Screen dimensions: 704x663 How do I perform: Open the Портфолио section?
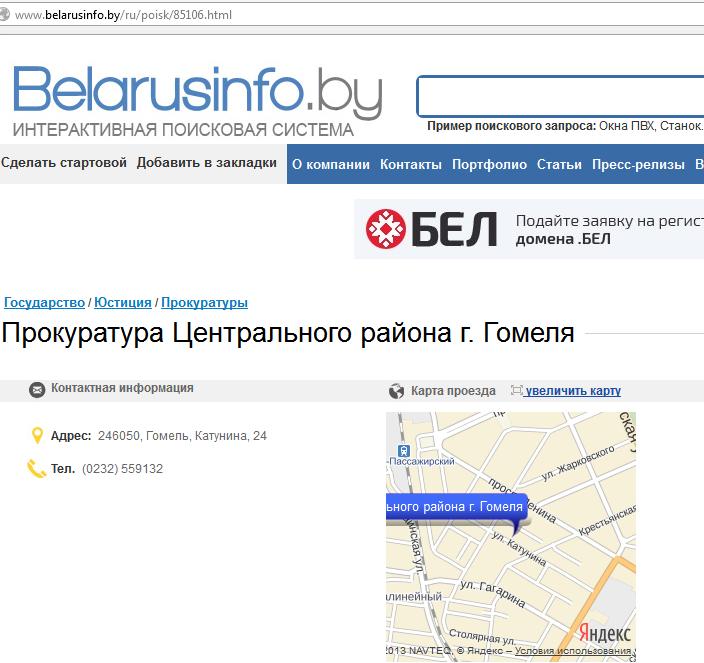(489, 165)
